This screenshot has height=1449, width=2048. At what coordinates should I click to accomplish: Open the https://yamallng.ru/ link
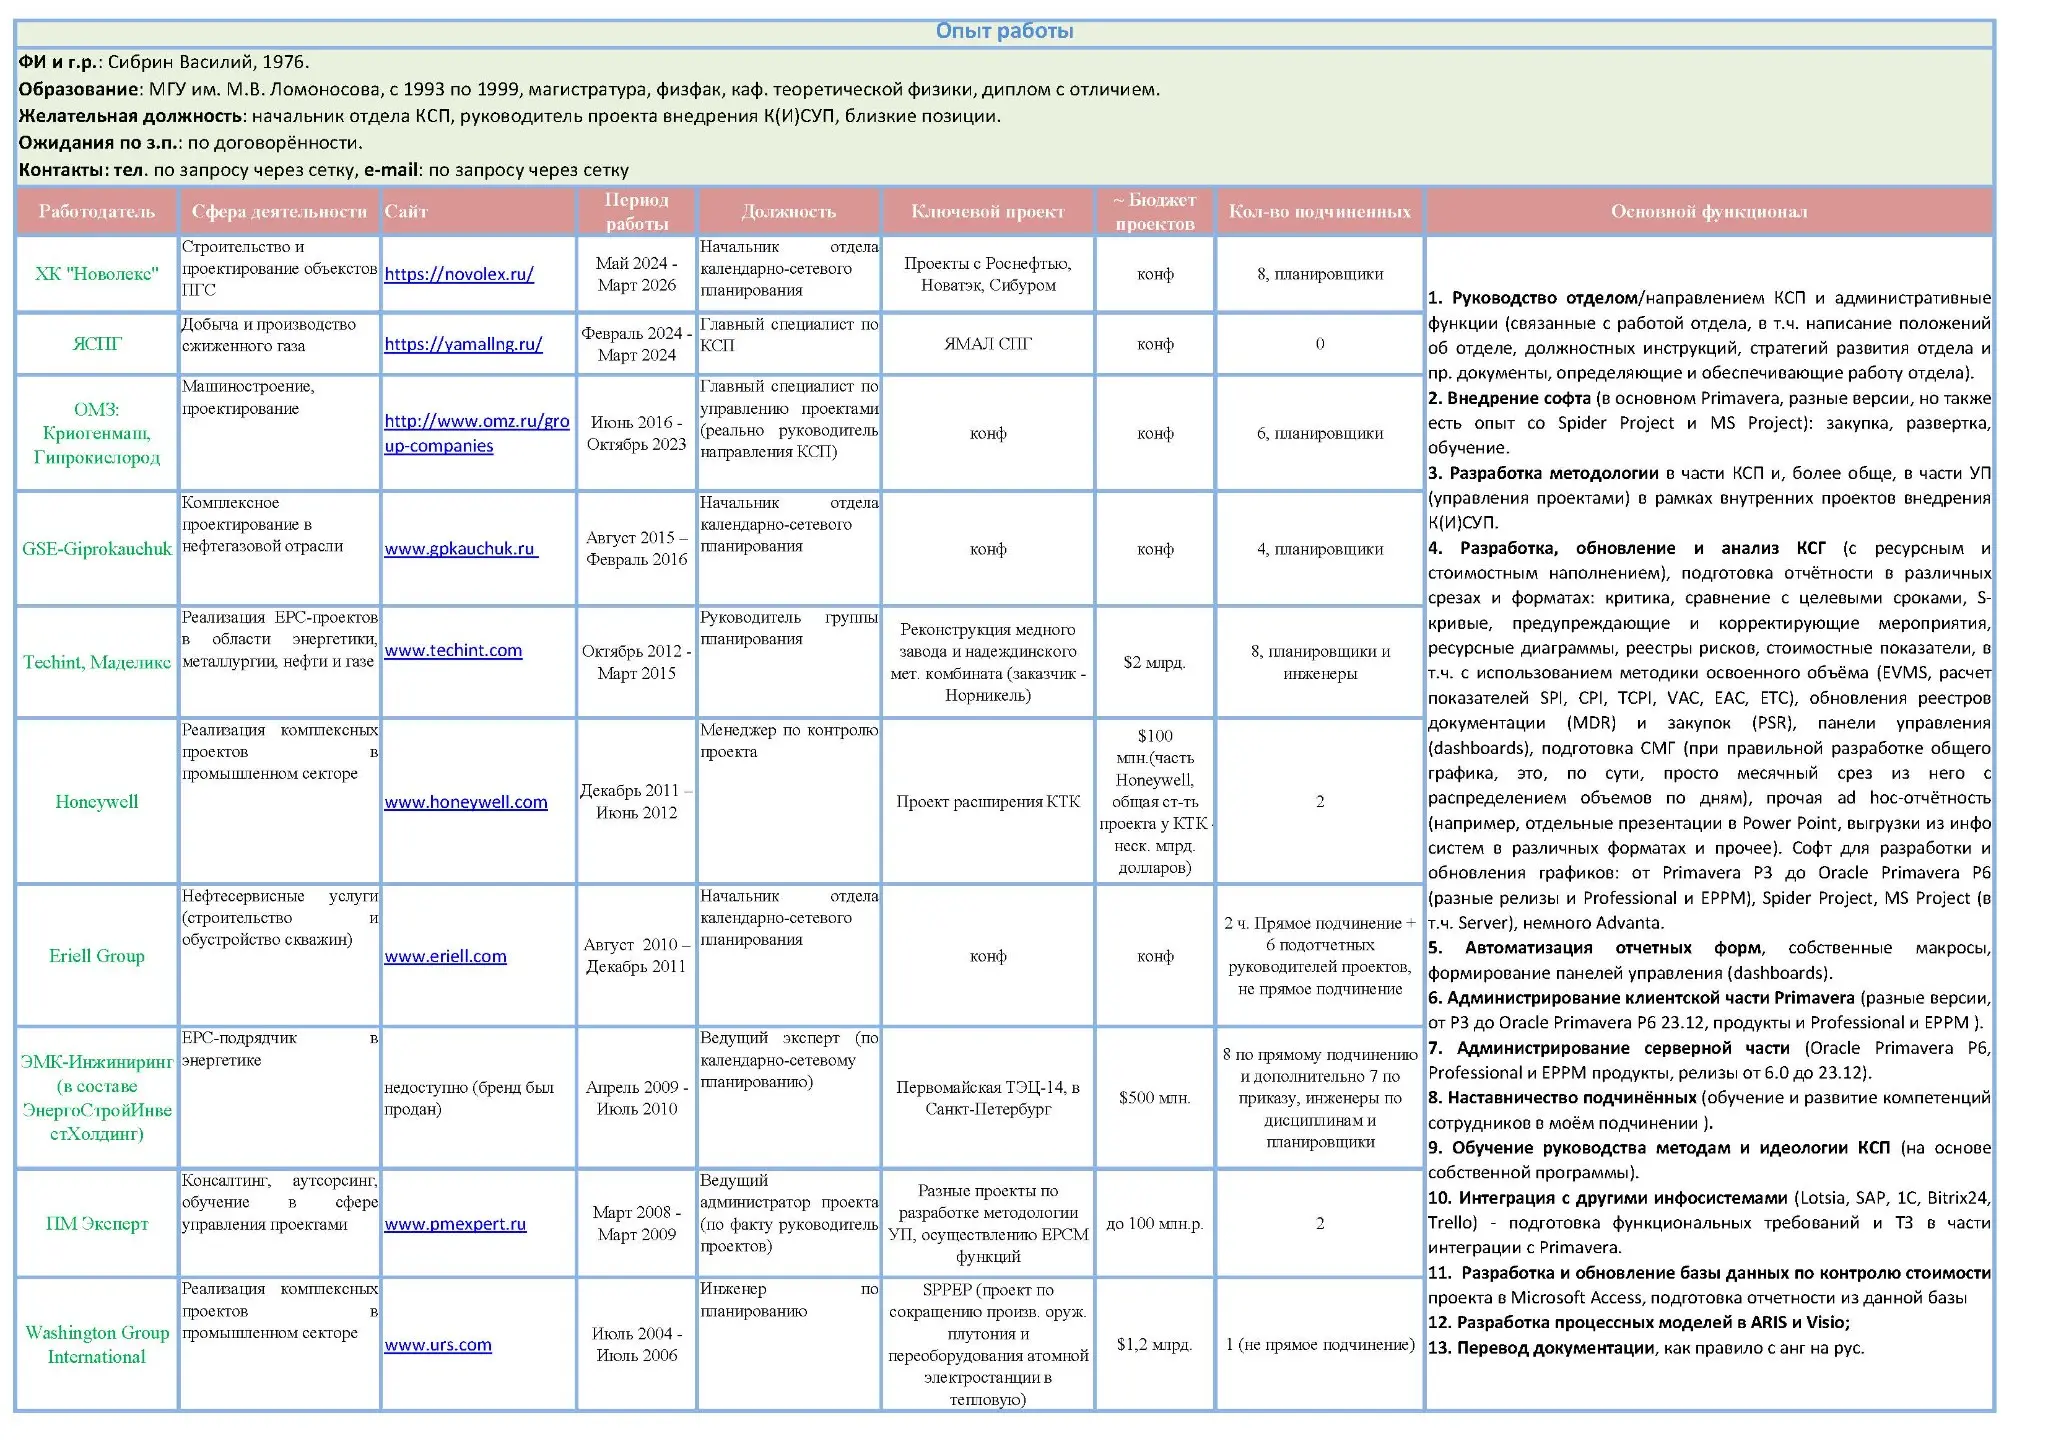pos(463,344)
